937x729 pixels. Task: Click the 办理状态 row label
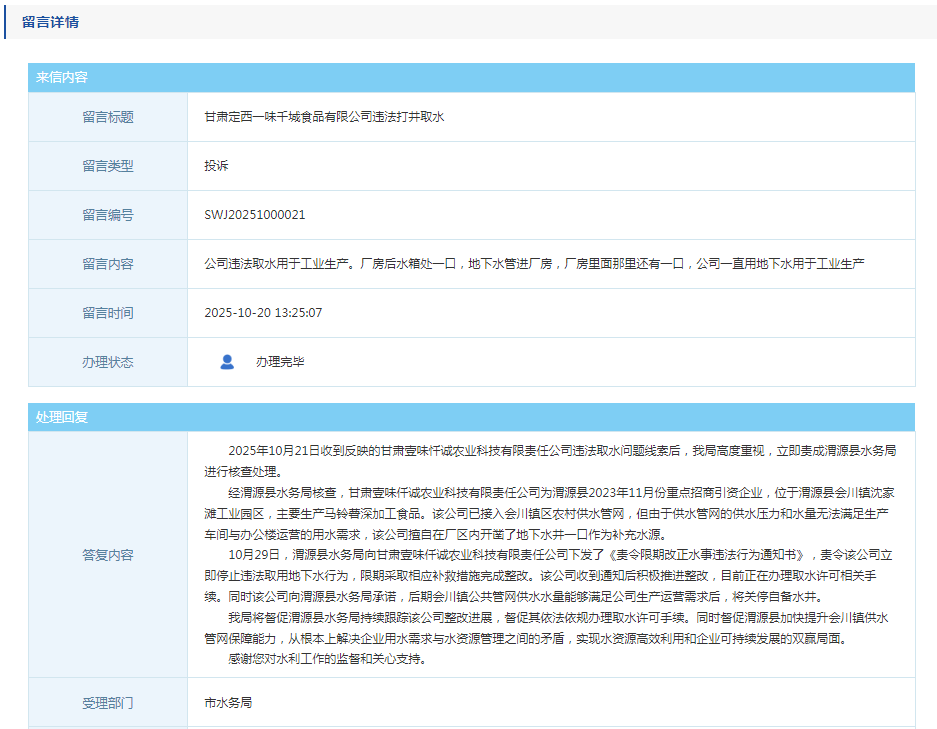tap(108, 362)
